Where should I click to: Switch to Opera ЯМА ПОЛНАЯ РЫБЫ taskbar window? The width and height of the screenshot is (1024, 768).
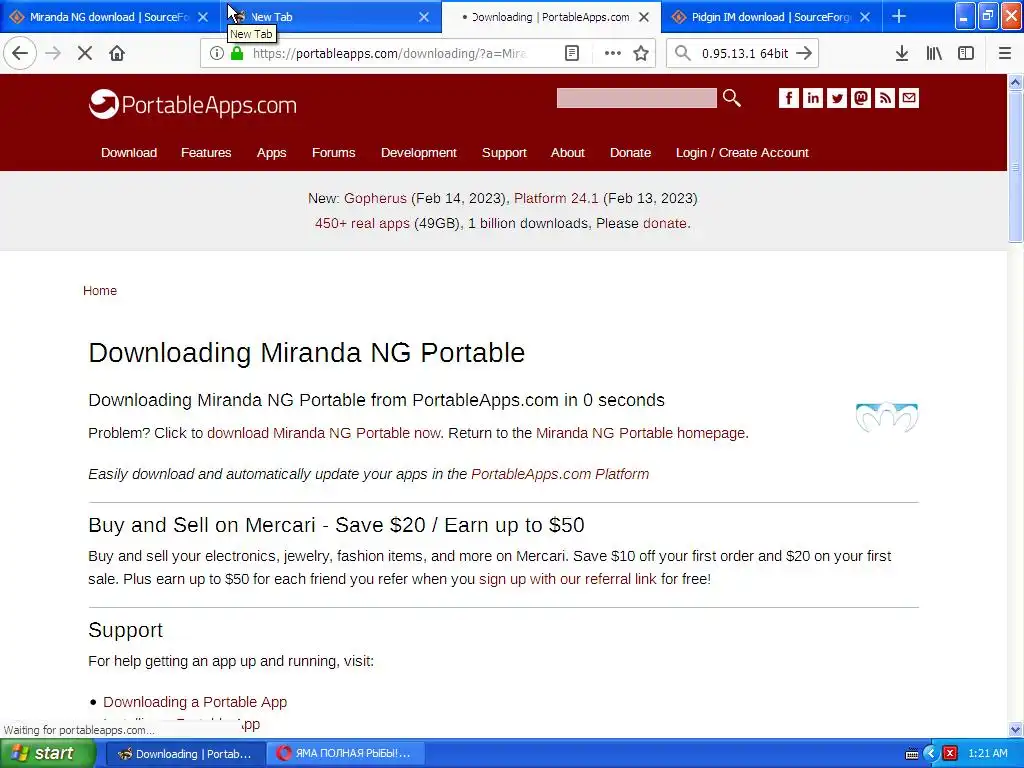(x=345, y=754)
